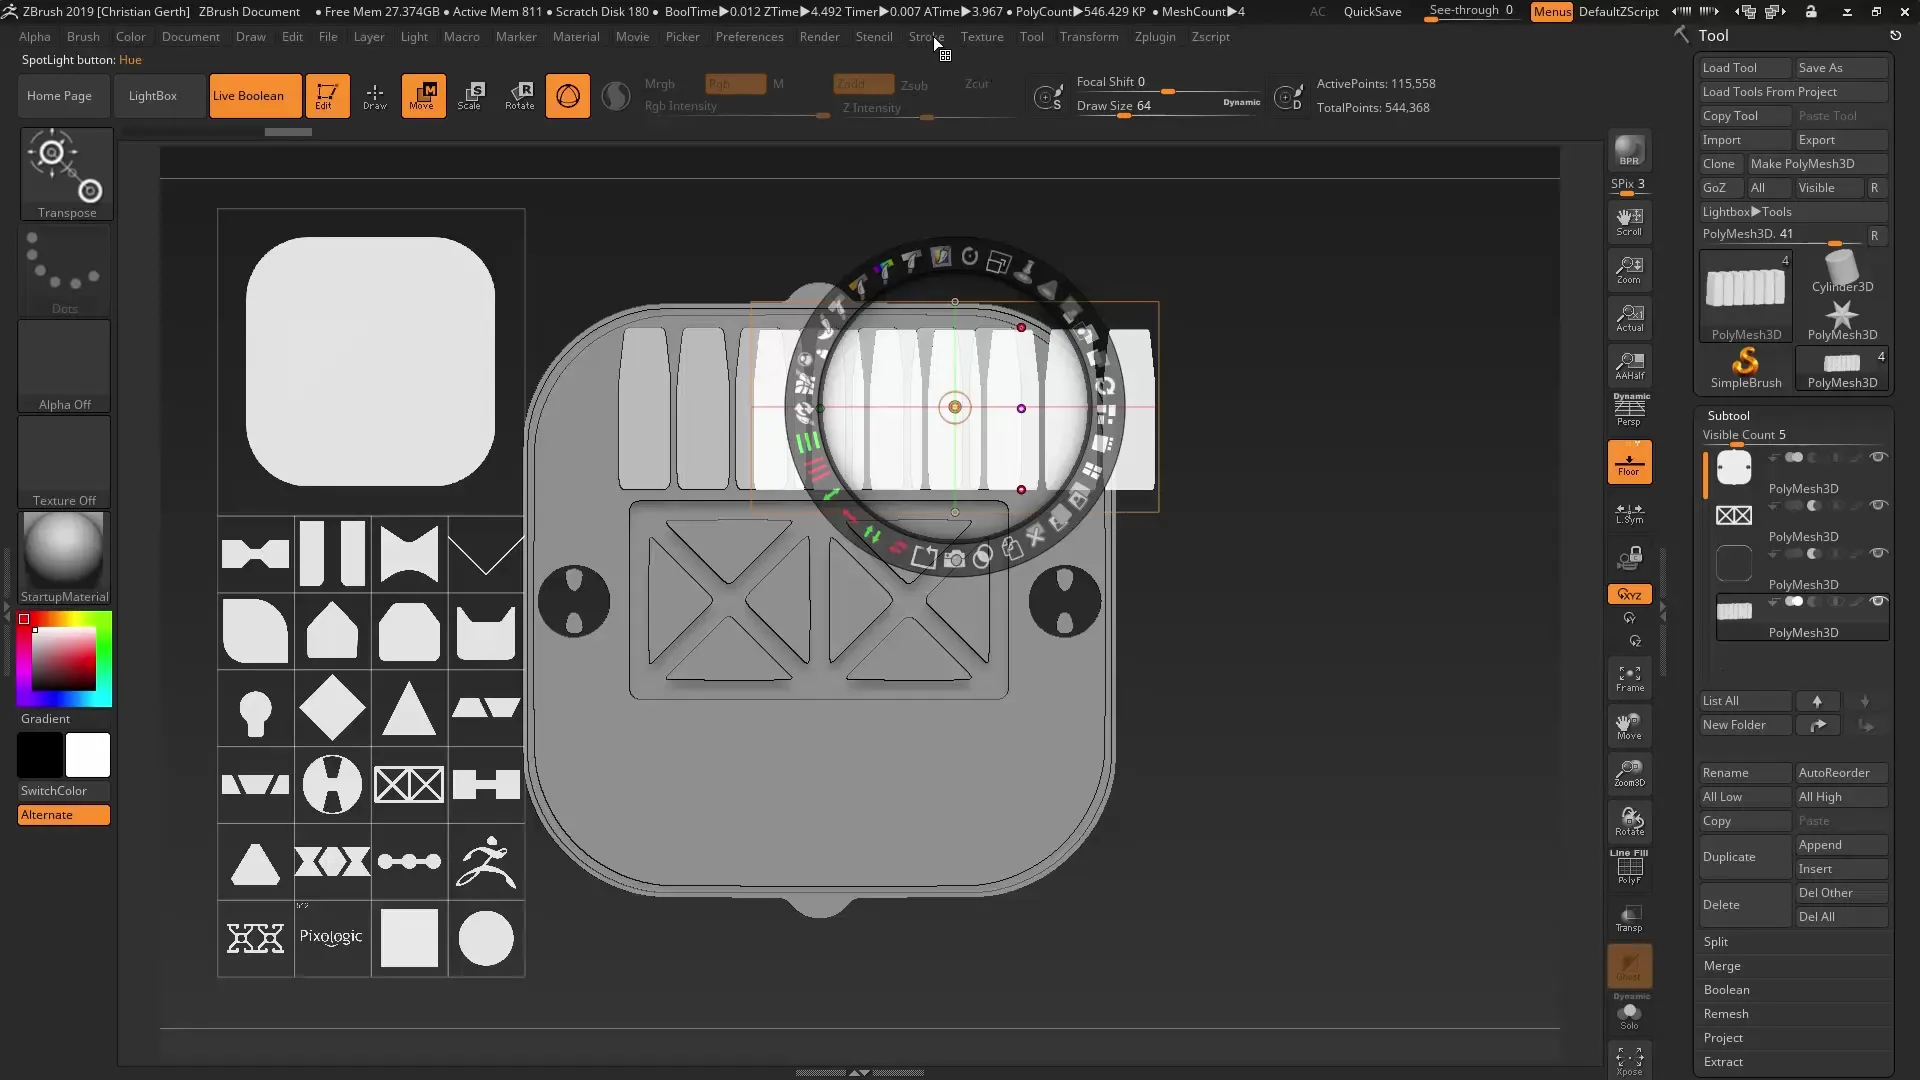Pick a color in the color picker square
This screenshot has width=1920, height=1080.
coord(64,659)
